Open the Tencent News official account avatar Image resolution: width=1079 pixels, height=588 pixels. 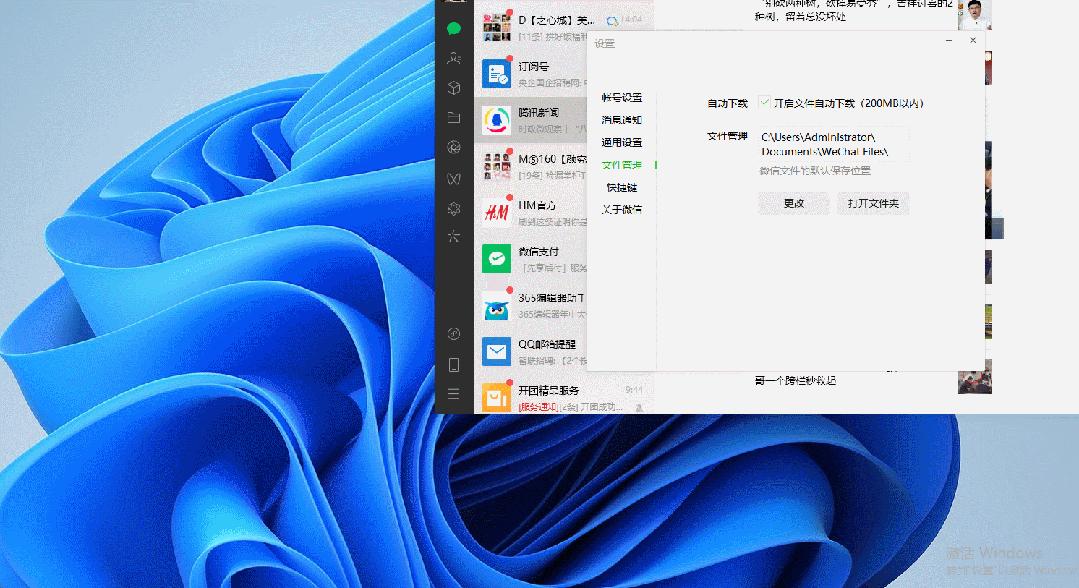point(497,119)
